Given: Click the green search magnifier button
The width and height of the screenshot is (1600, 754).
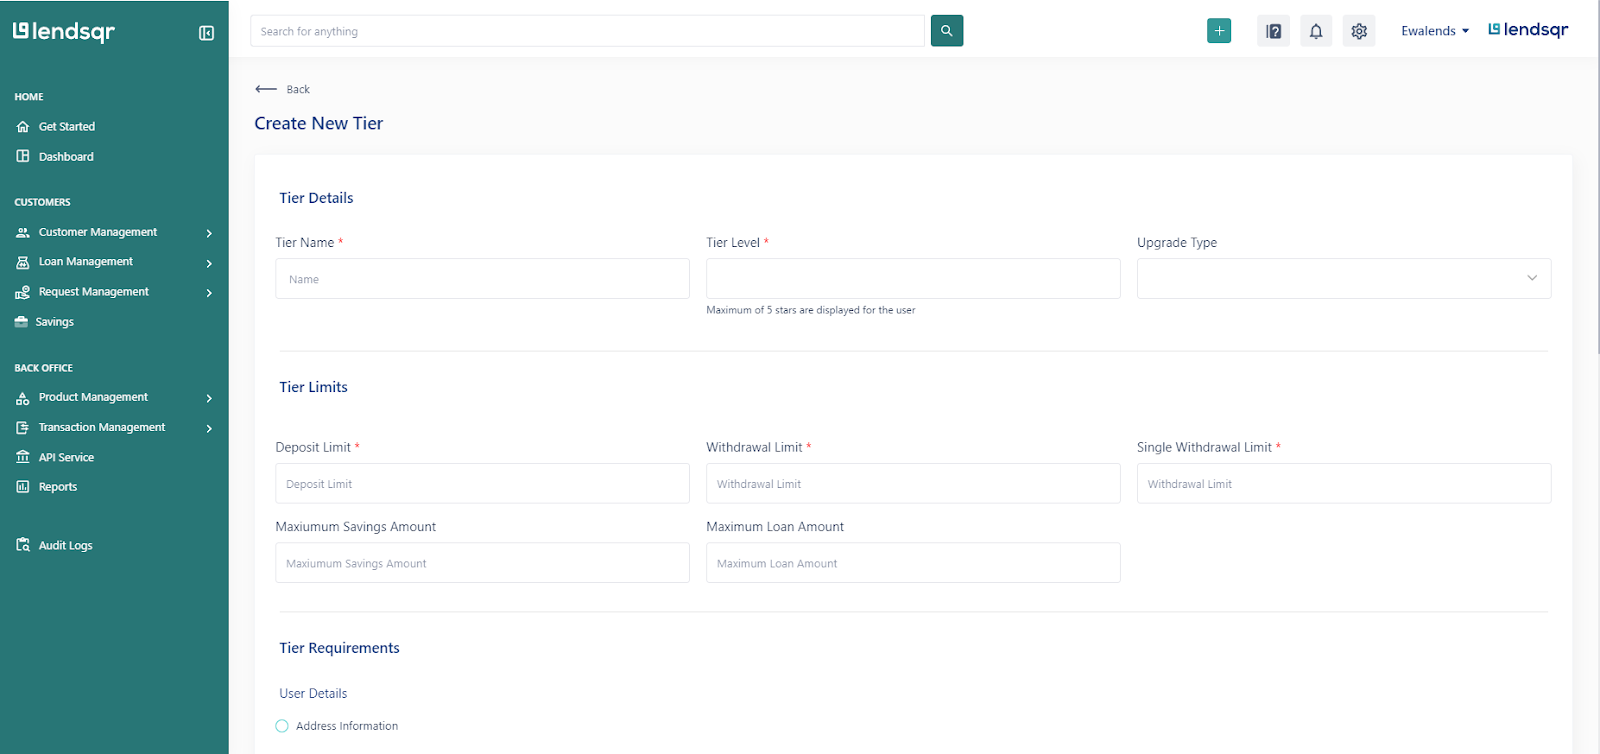Looking at the screenshot, I should 947,31.
